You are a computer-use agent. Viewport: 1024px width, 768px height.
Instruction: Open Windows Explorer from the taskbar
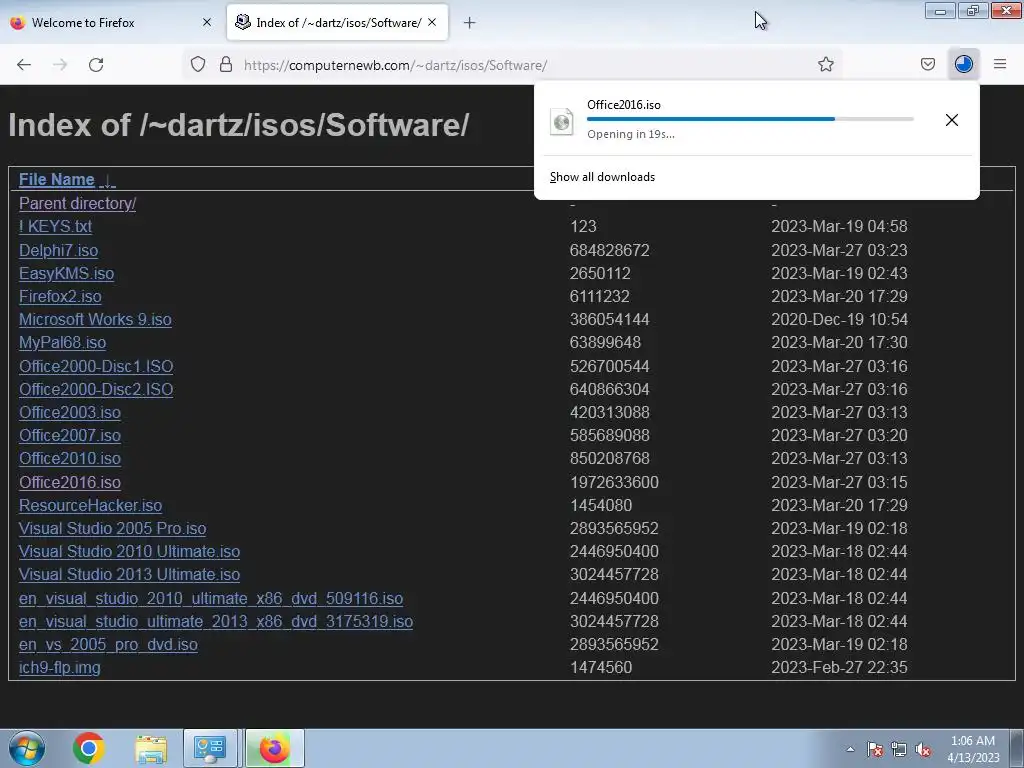pyautogui.click(x=151, y=748)
